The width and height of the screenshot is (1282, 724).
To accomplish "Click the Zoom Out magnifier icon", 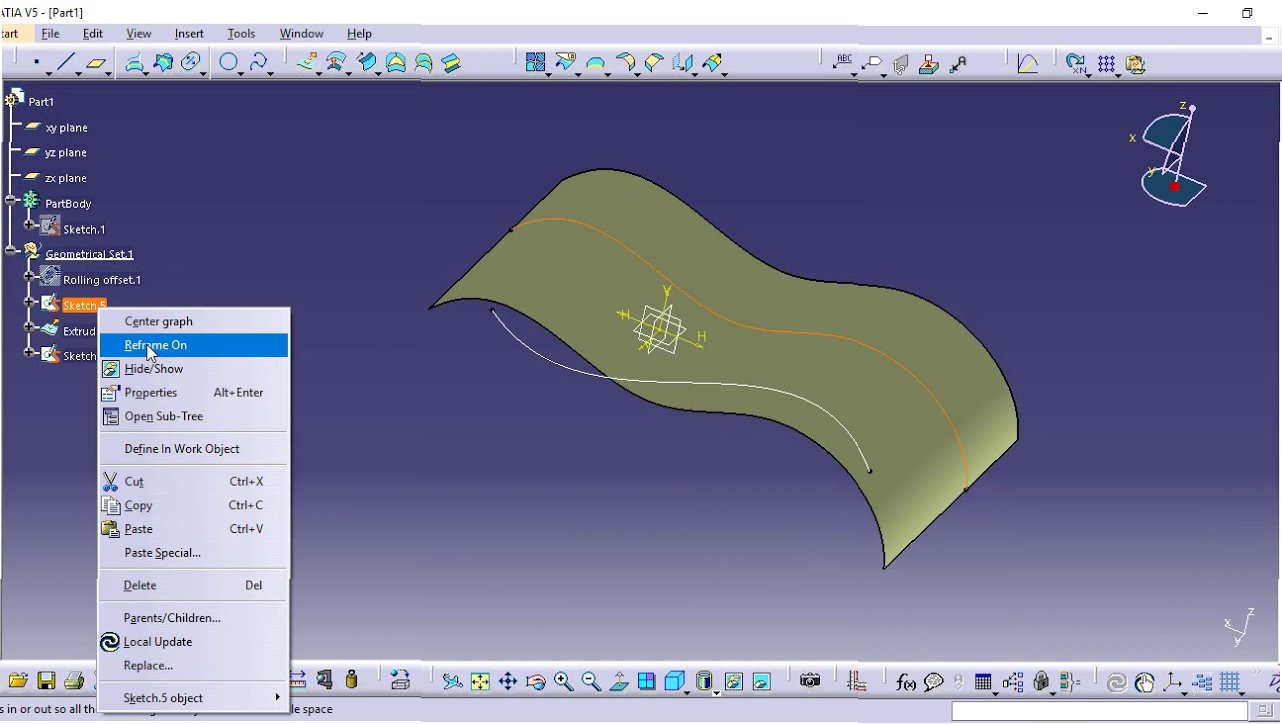I will 591,682.
